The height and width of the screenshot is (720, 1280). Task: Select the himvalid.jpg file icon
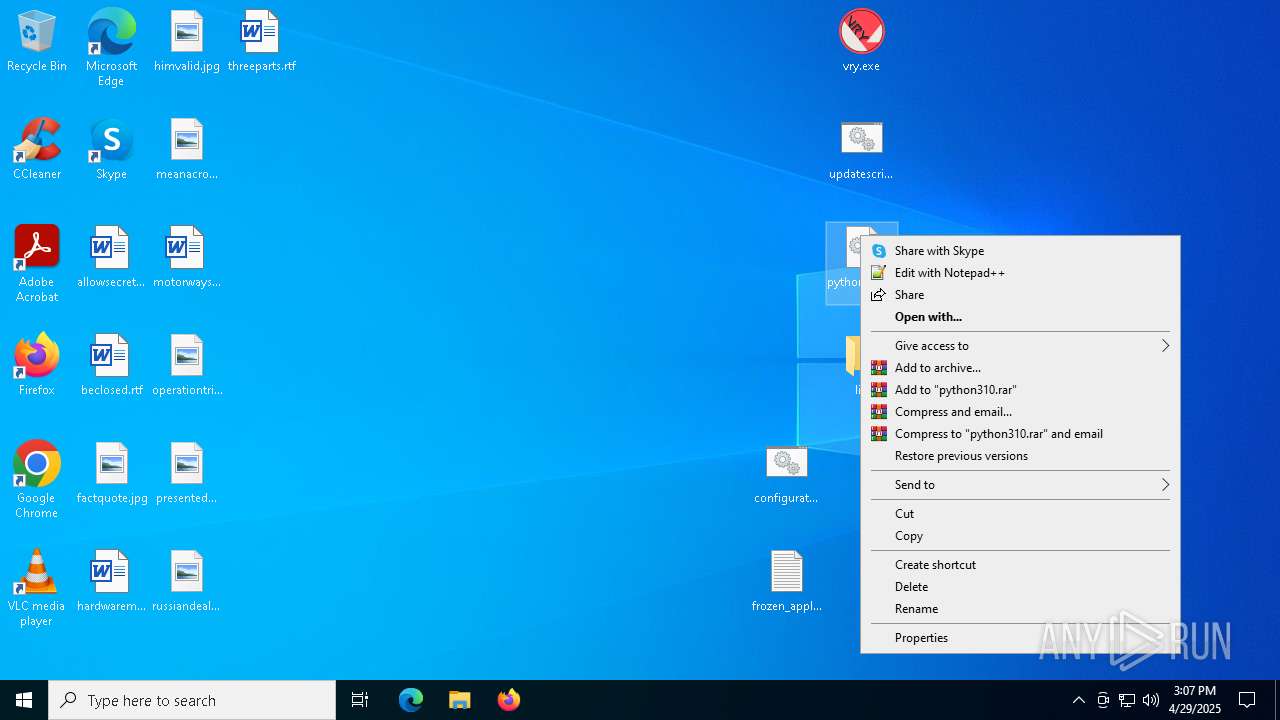tap(187, 42)
